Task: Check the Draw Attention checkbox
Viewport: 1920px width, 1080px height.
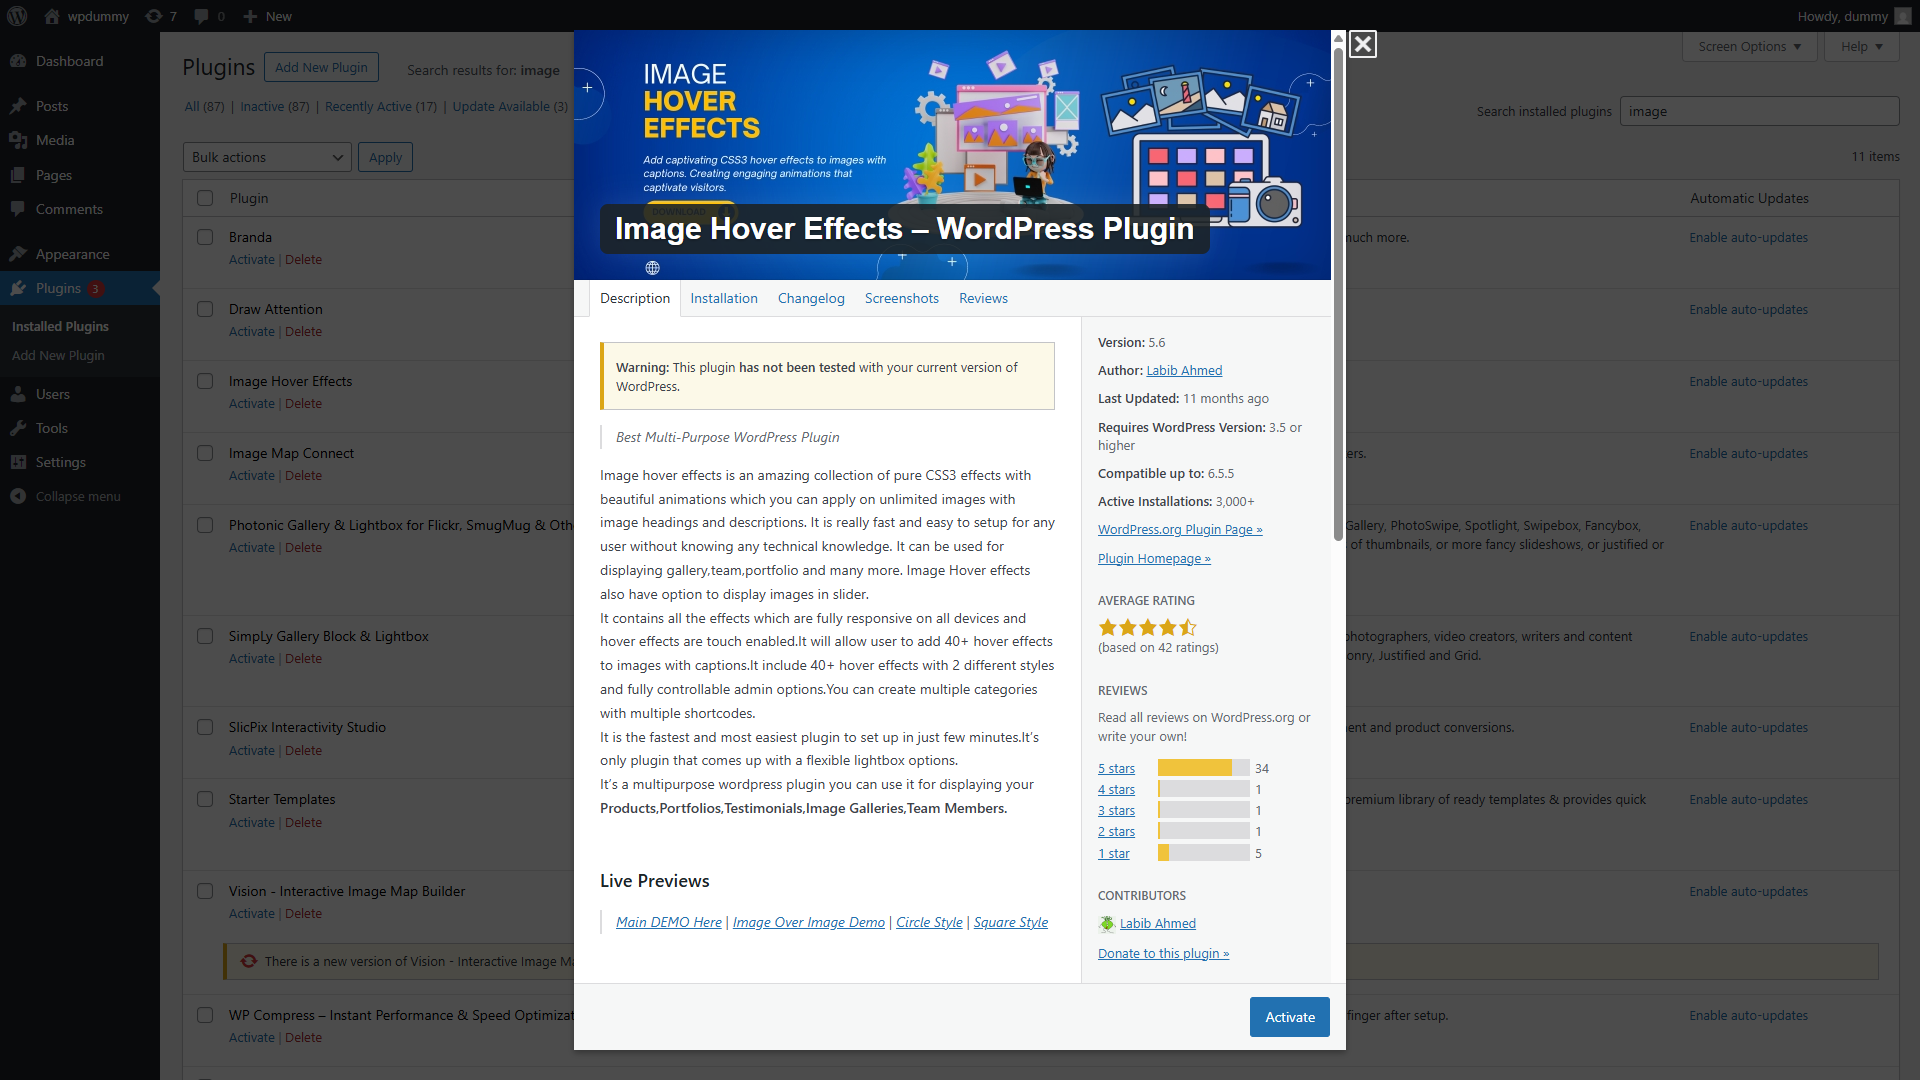Action: [205, 309]
